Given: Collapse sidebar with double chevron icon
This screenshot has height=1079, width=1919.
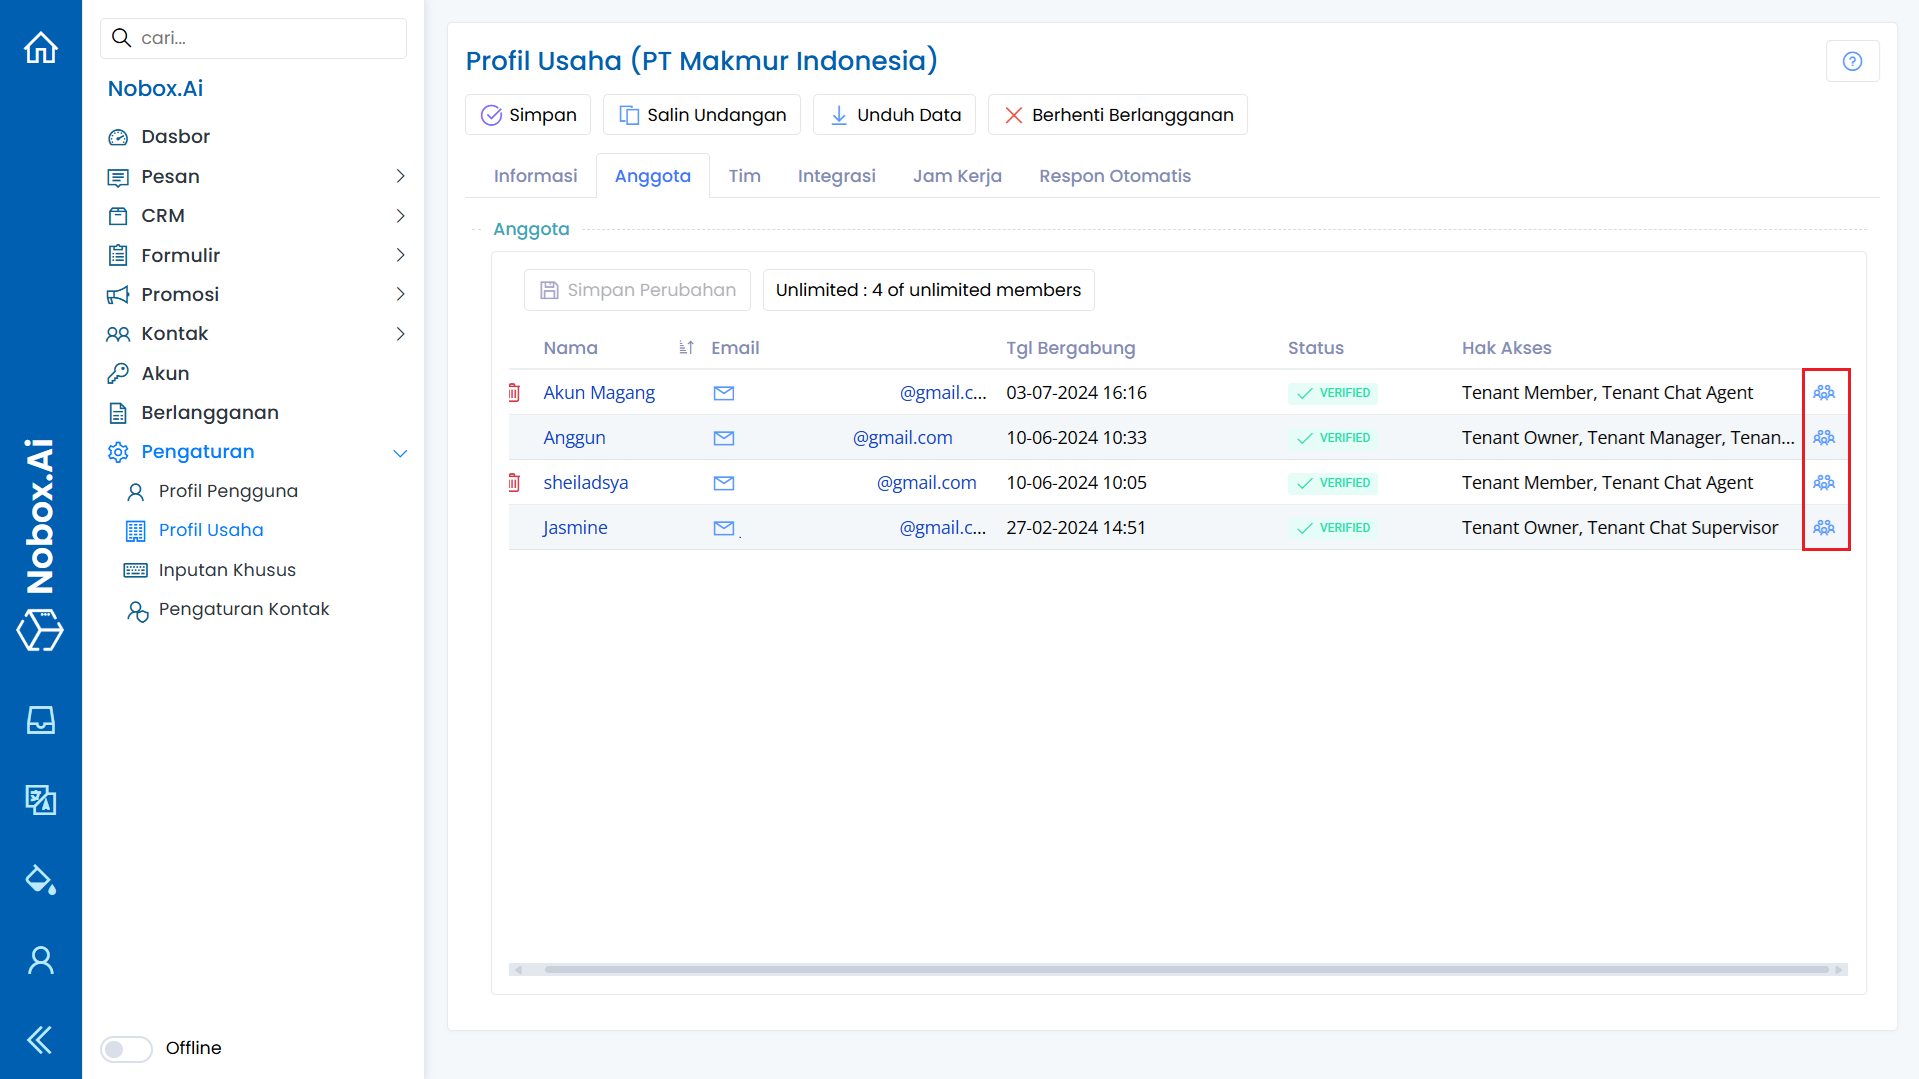Looking at the screenshot, I should [x=41, y=1040].
